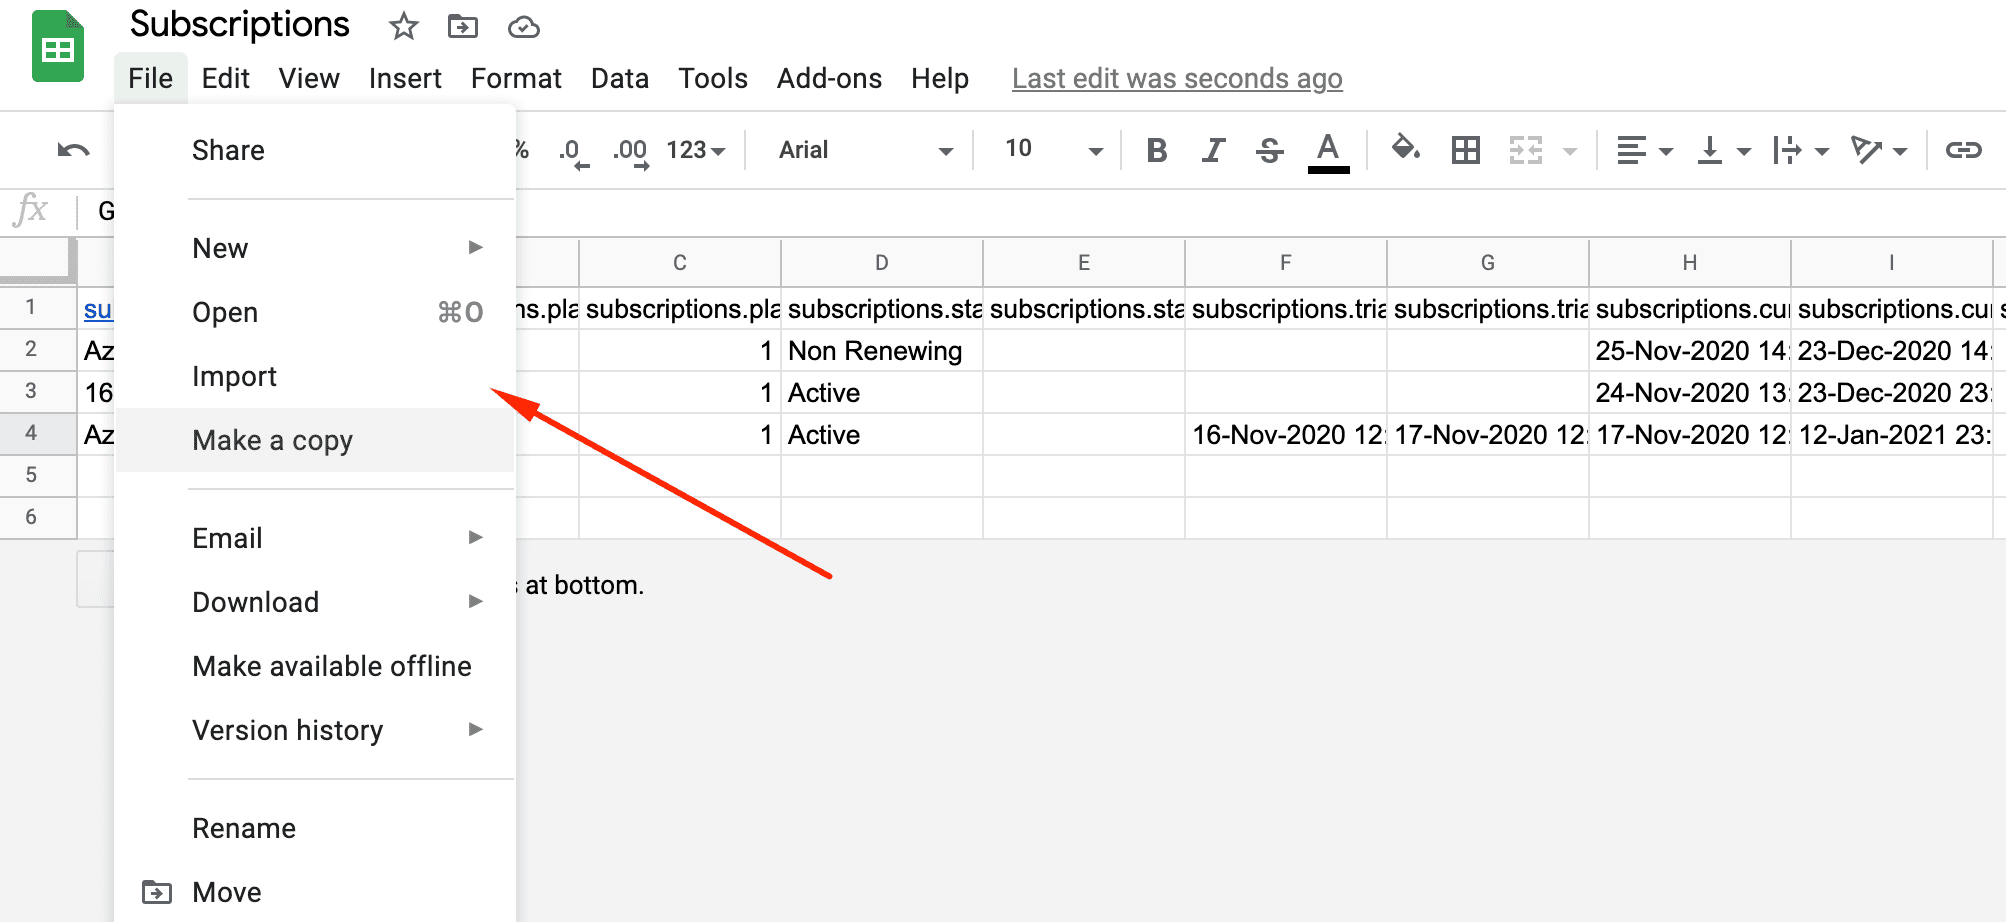2006x922 pixels.
Task: Increase decimal places button
Action: point(631,151)
